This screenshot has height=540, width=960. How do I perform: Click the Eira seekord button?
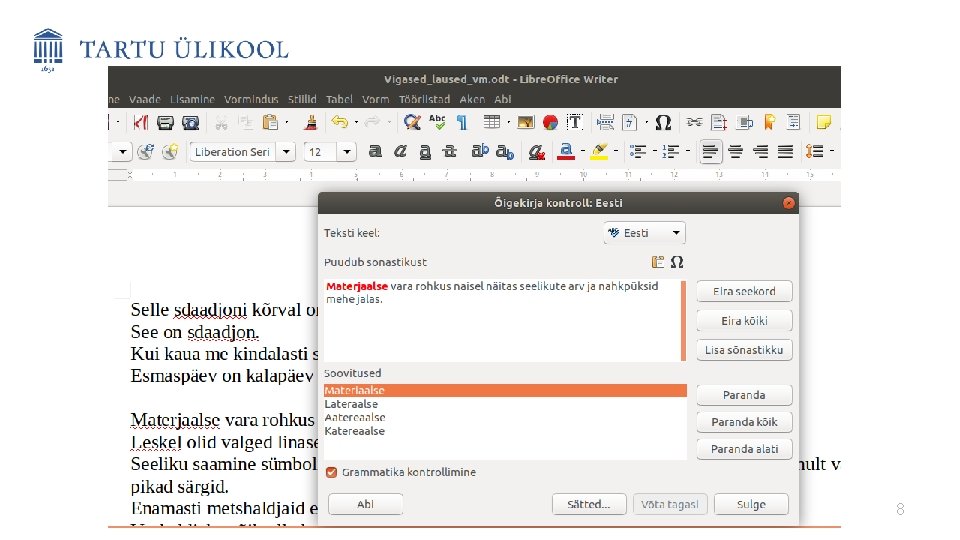(x=744, y=291)
